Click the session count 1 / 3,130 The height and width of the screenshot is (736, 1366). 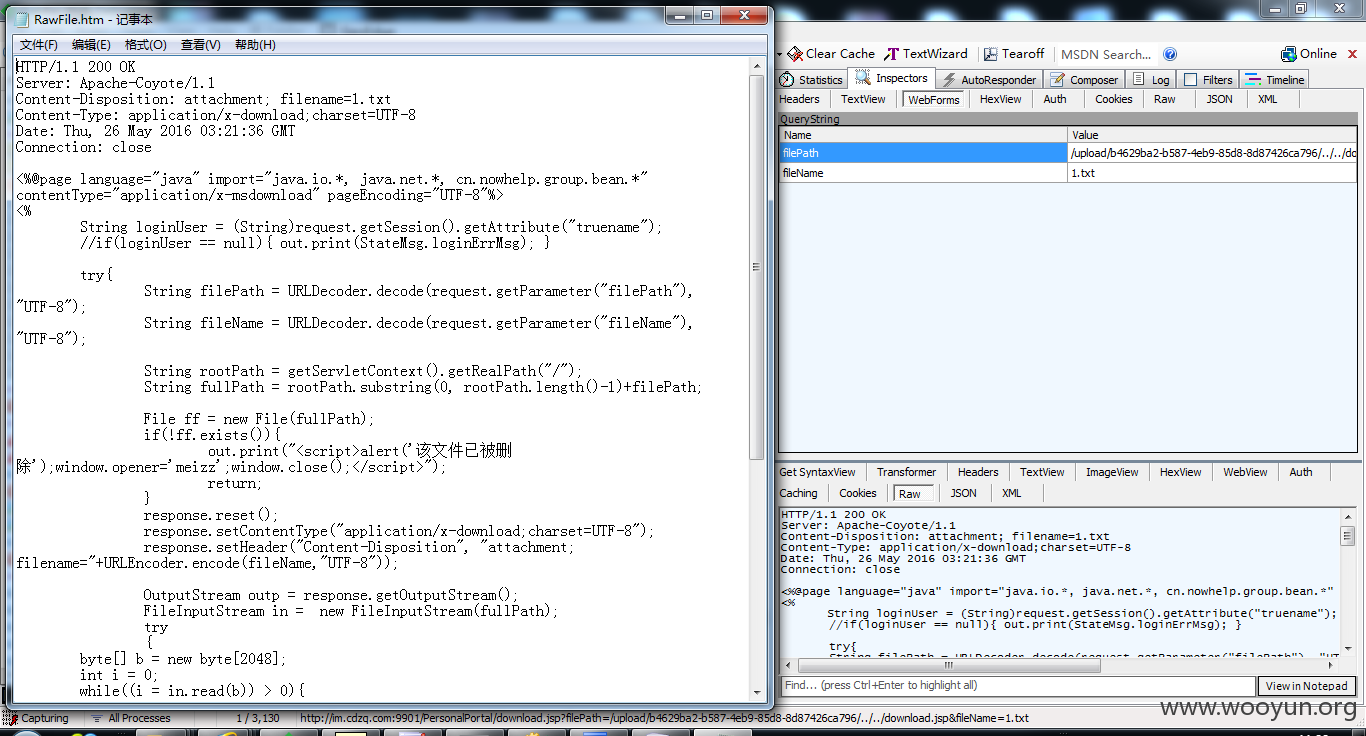click(x=257, y=718)
